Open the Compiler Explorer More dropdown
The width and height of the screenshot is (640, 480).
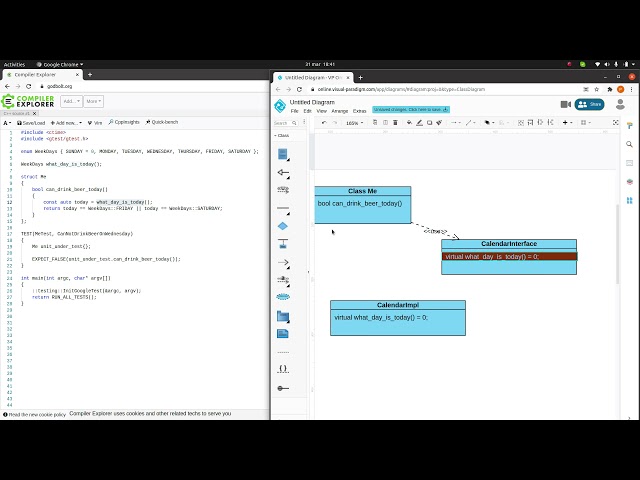[93, 101]
